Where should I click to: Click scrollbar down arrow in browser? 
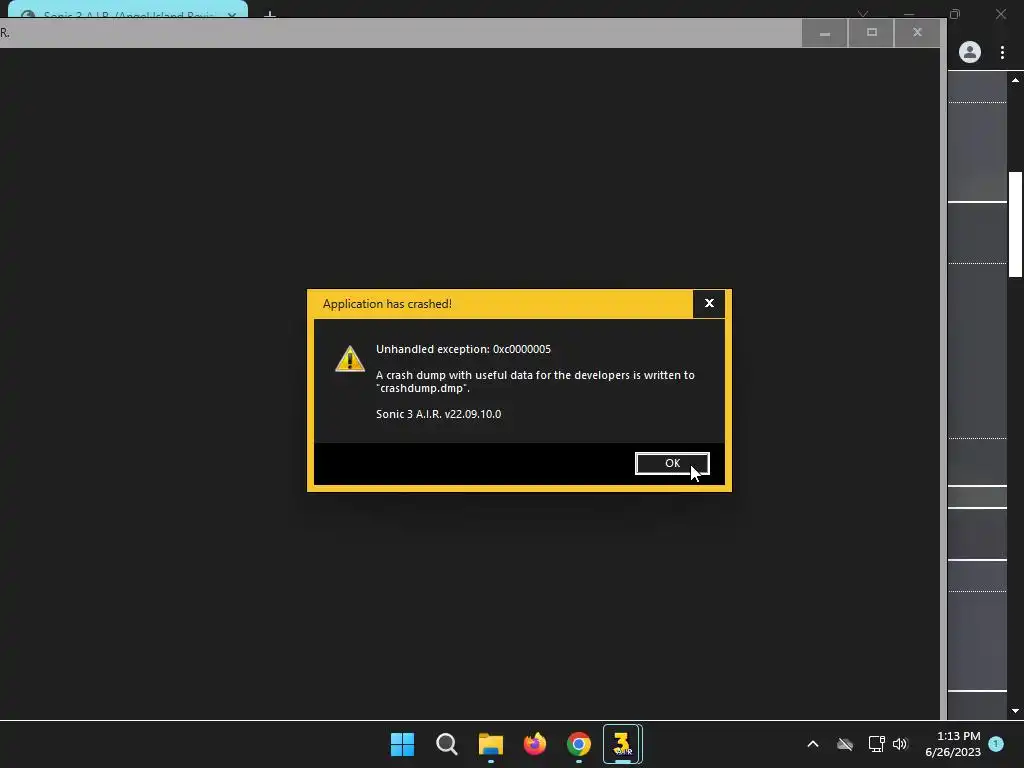tap(1016, 711)
